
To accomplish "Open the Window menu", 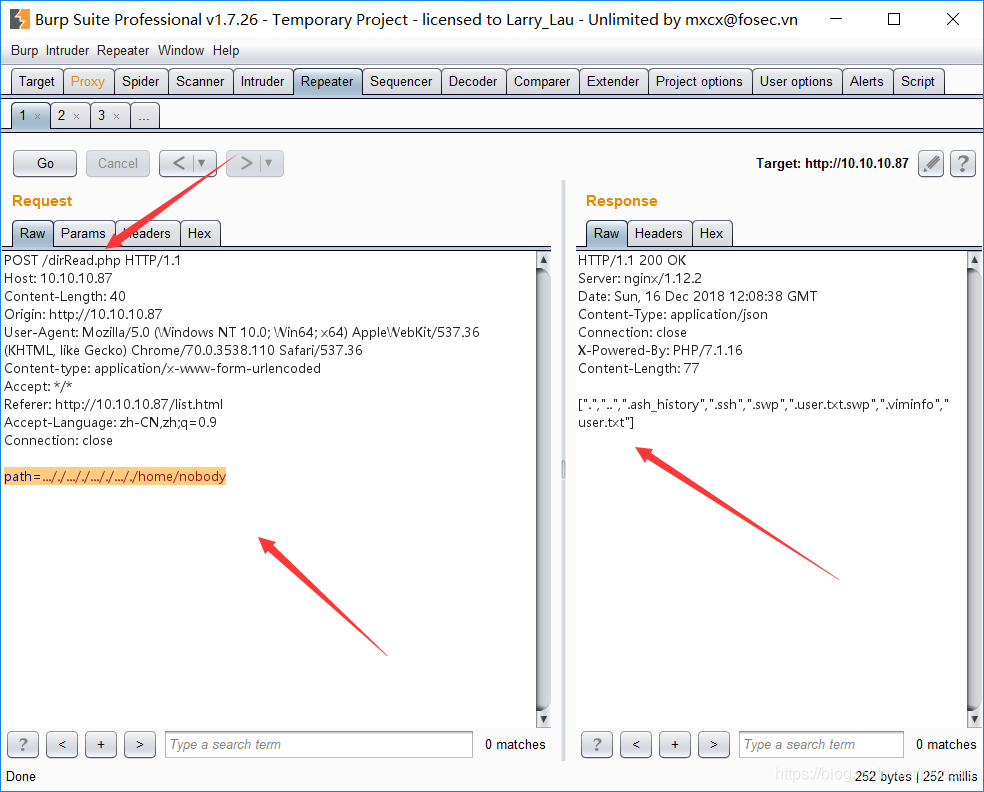I will click(181, 51).
